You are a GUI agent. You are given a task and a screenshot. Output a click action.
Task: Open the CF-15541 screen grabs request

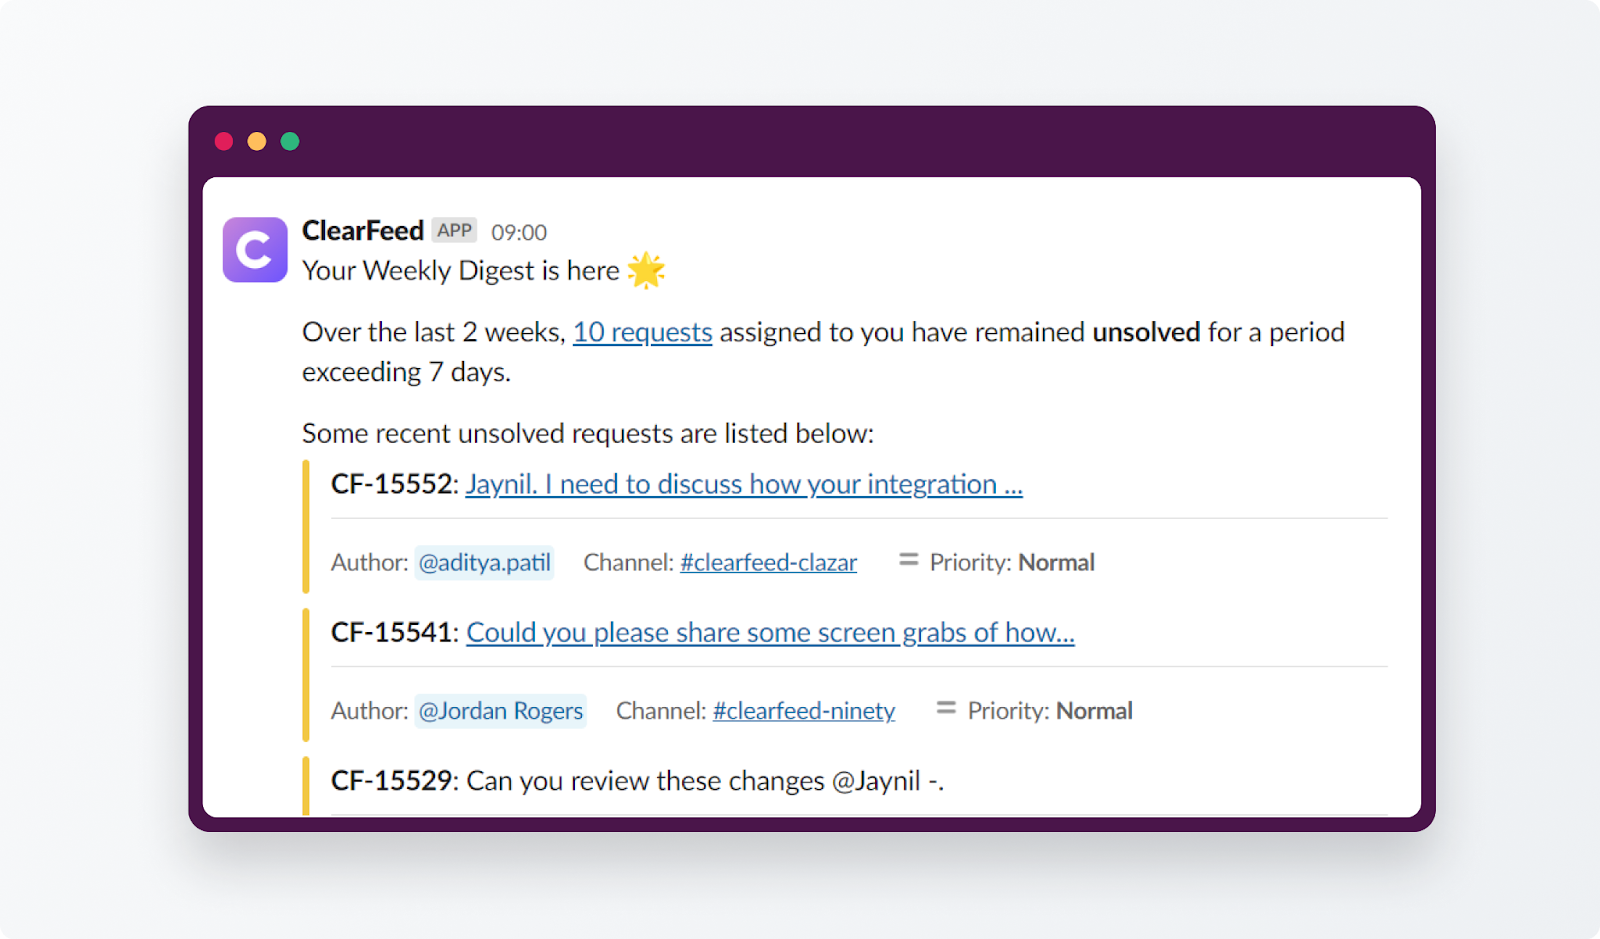tap(770, 632)
